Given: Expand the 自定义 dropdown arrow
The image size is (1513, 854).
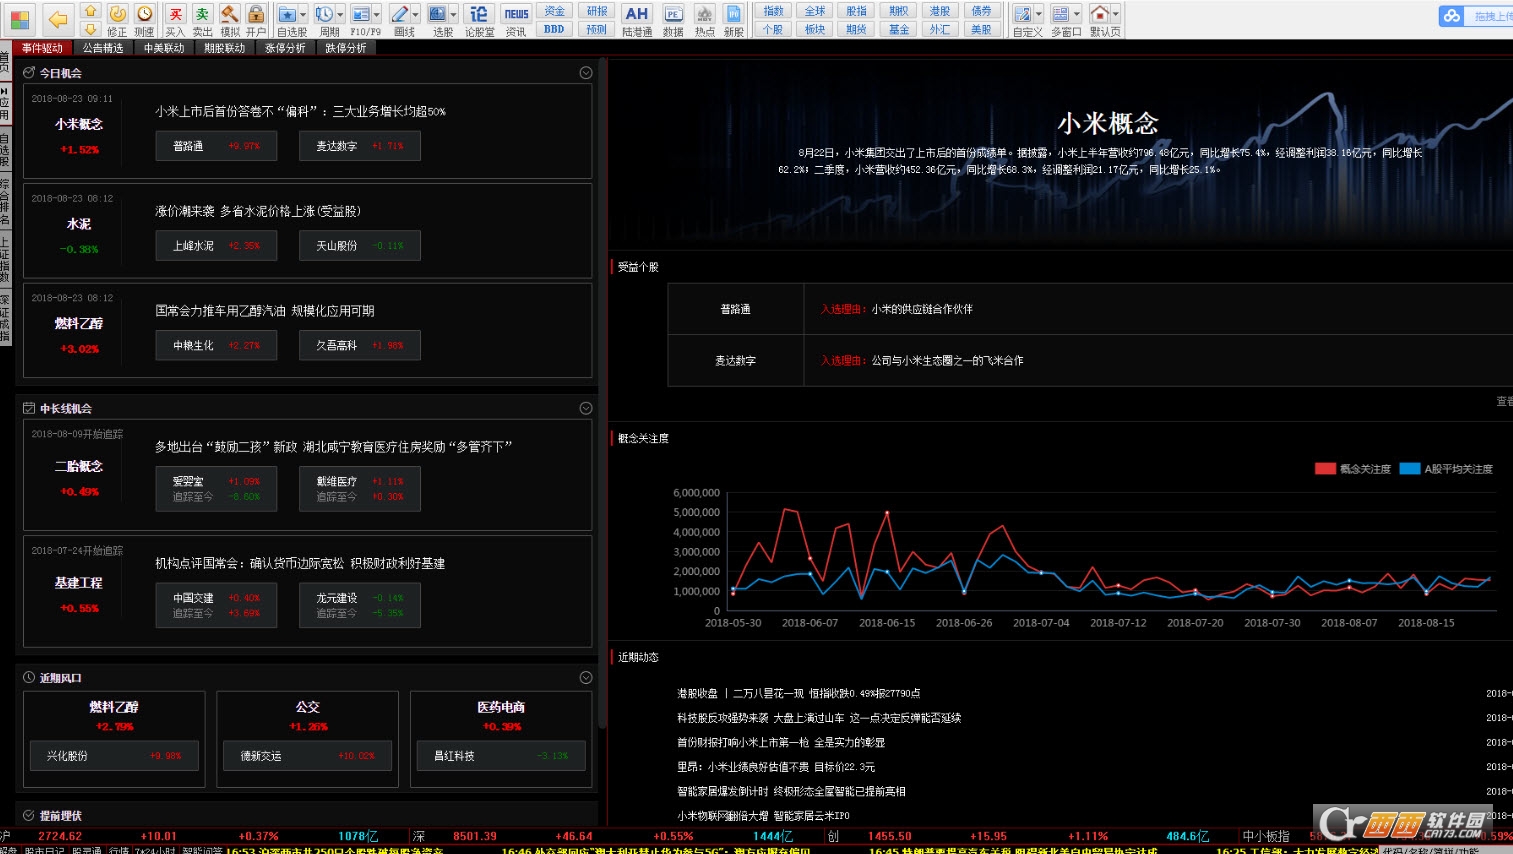Looking at the screenshot, I should click(x=1039, y=15).
